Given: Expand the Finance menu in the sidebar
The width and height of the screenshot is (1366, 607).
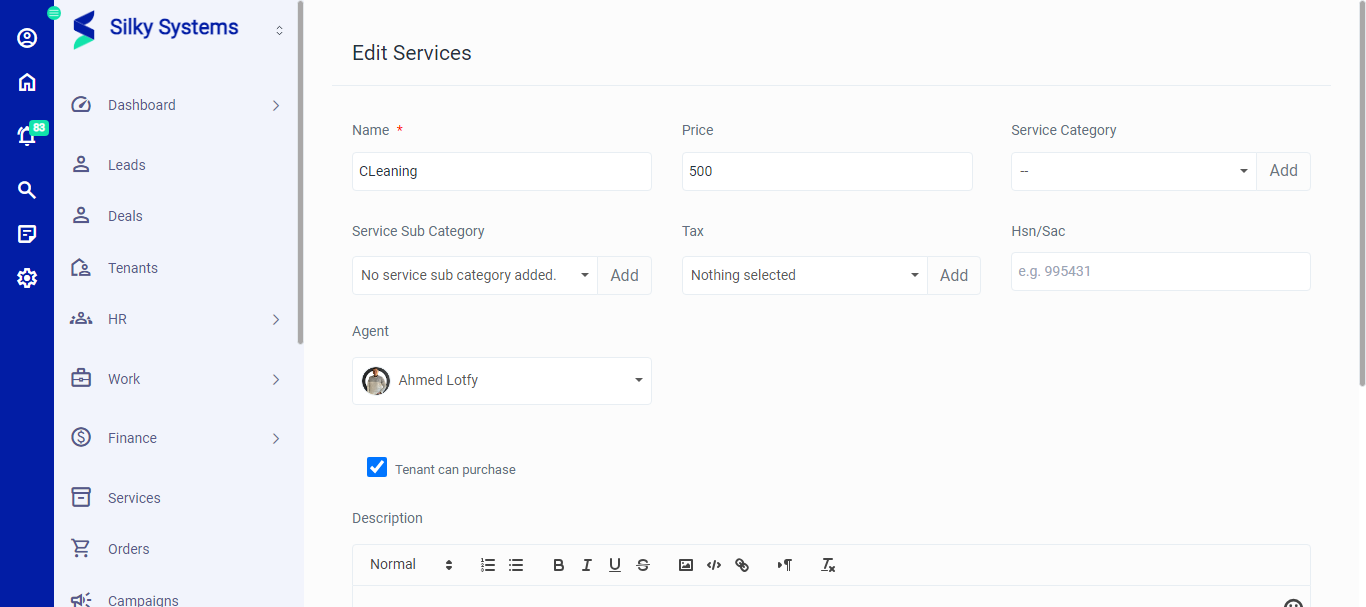Looking at the screenshot, I should click(132, 437).
